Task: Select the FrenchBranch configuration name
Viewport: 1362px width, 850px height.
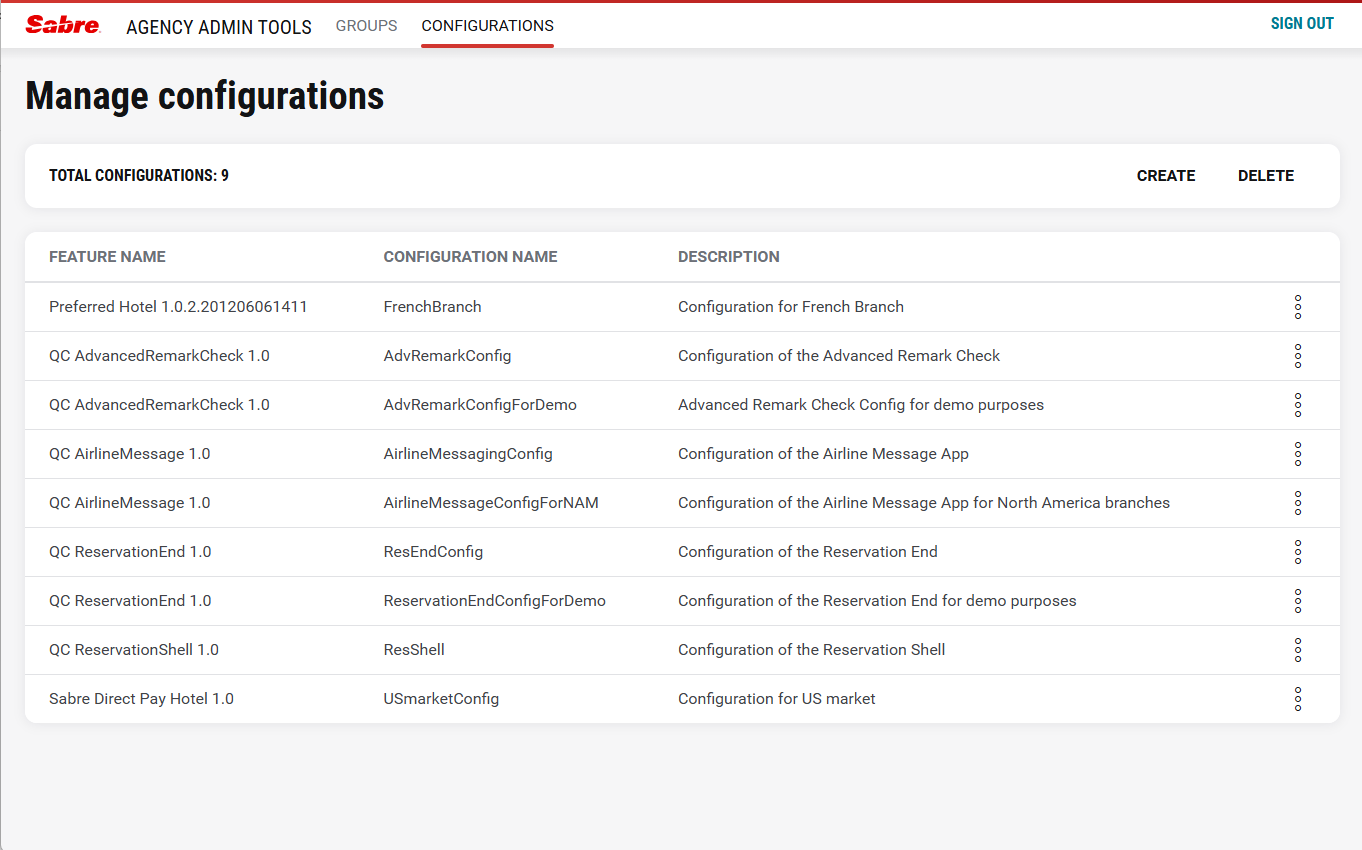Action: point(433,307)
